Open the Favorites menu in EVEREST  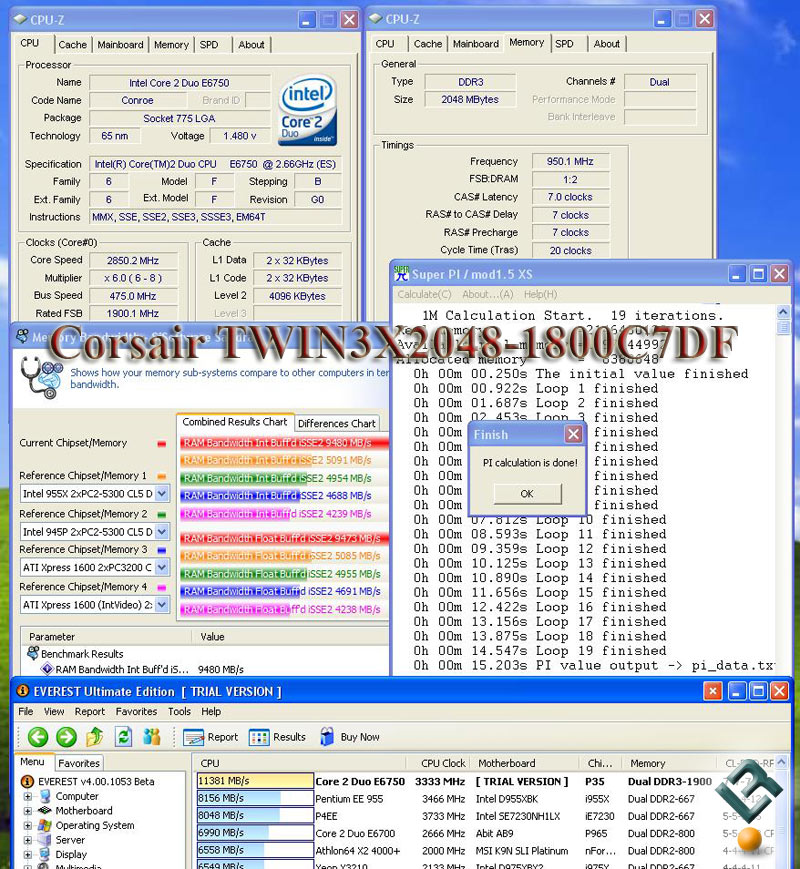tap(136, 711)
